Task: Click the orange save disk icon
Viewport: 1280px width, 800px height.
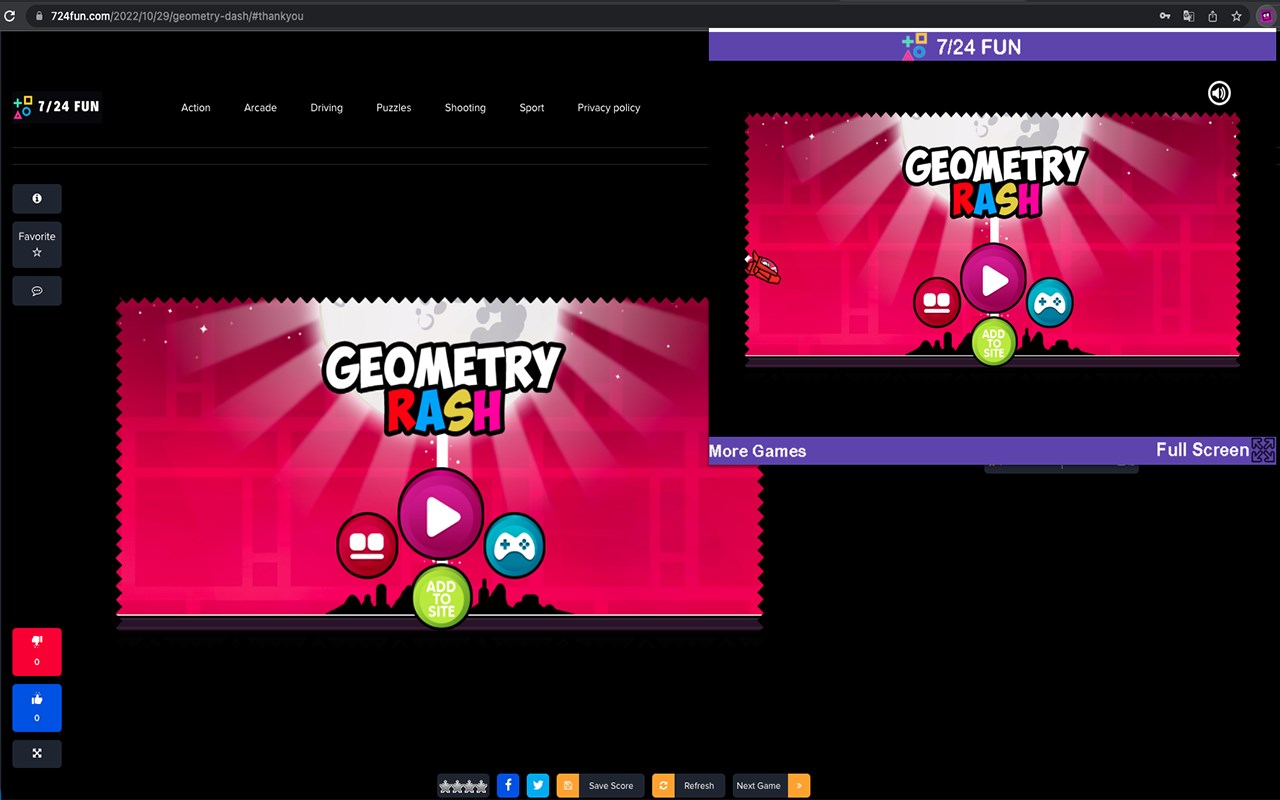Action: tap(568, 785)
